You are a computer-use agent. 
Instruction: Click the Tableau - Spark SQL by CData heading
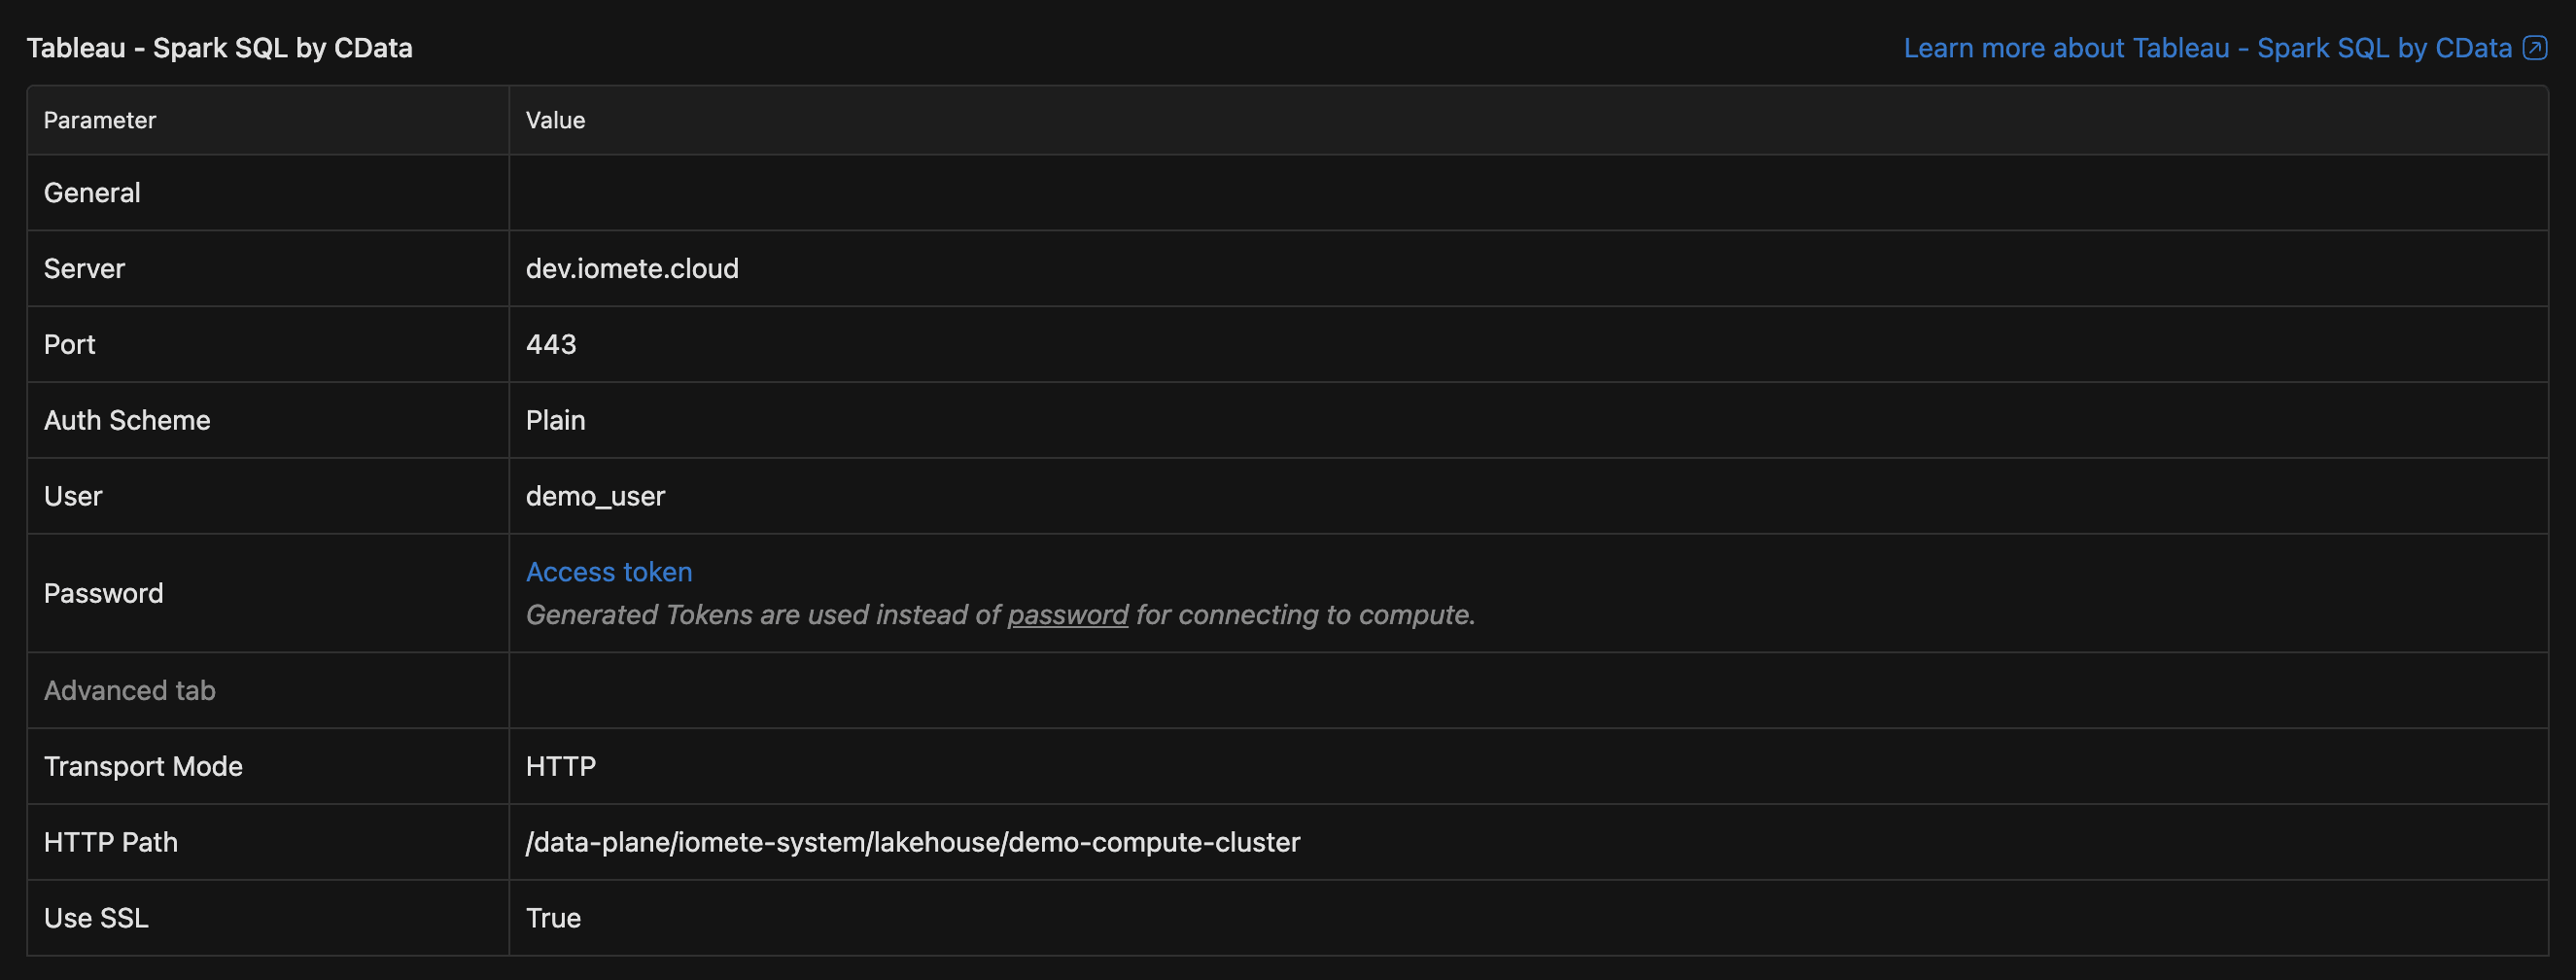click(x=219, y=48)
